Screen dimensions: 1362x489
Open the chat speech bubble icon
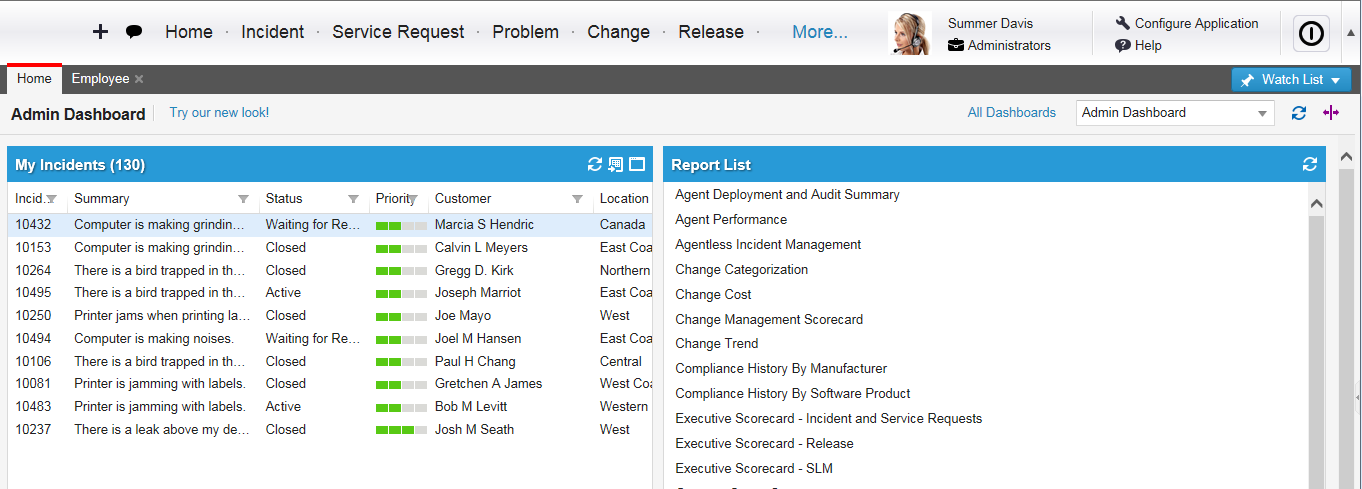click(134, 31)
